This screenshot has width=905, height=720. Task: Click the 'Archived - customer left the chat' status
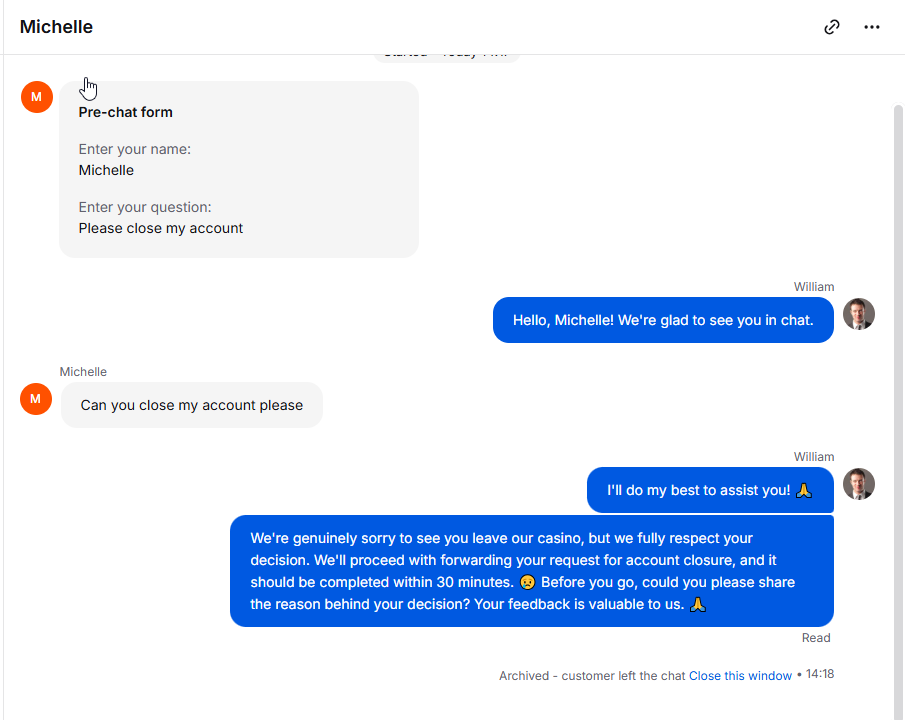pos(592,676)
